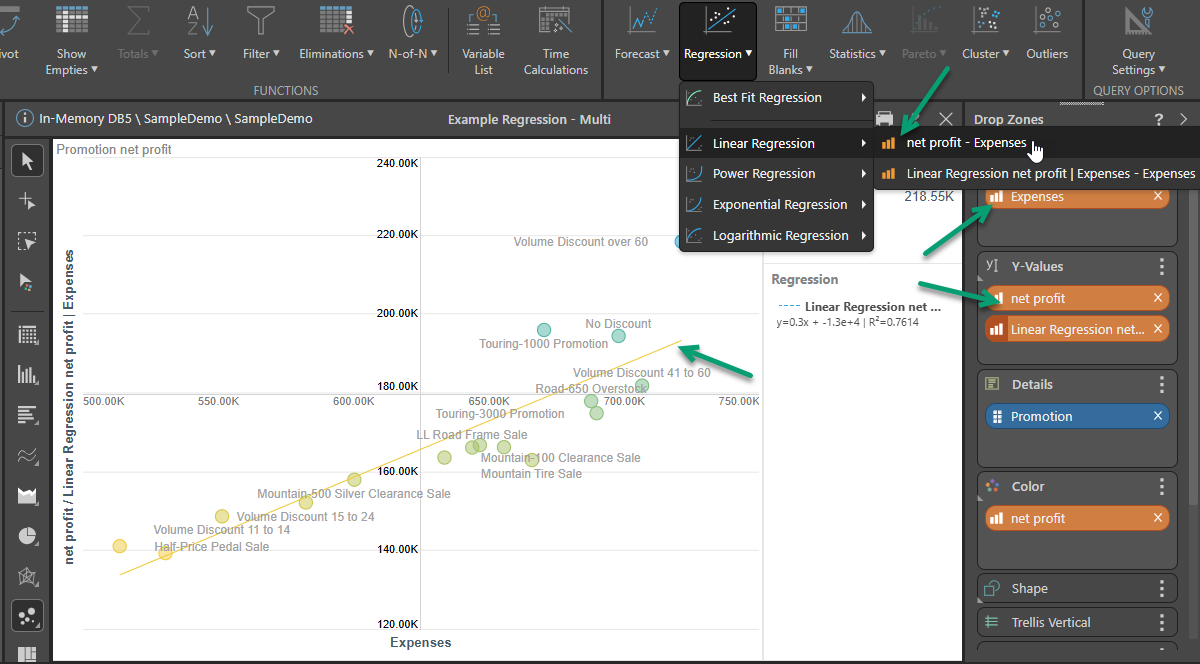This screenshot has height=664, width=1200.
Task: Switch to area chart visualization
Action: pos(27,496)
